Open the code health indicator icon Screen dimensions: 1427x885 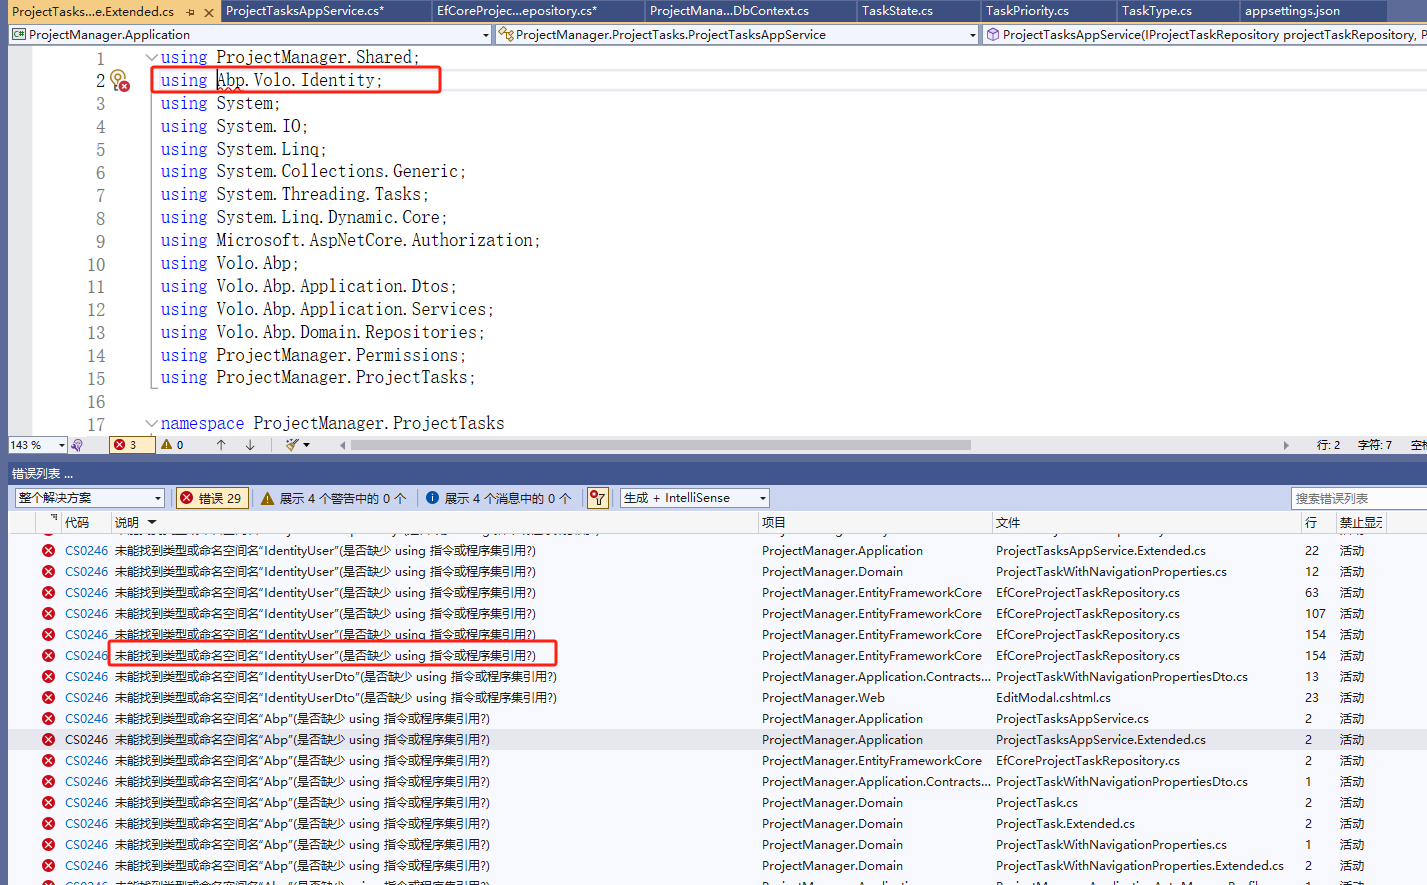77,445
